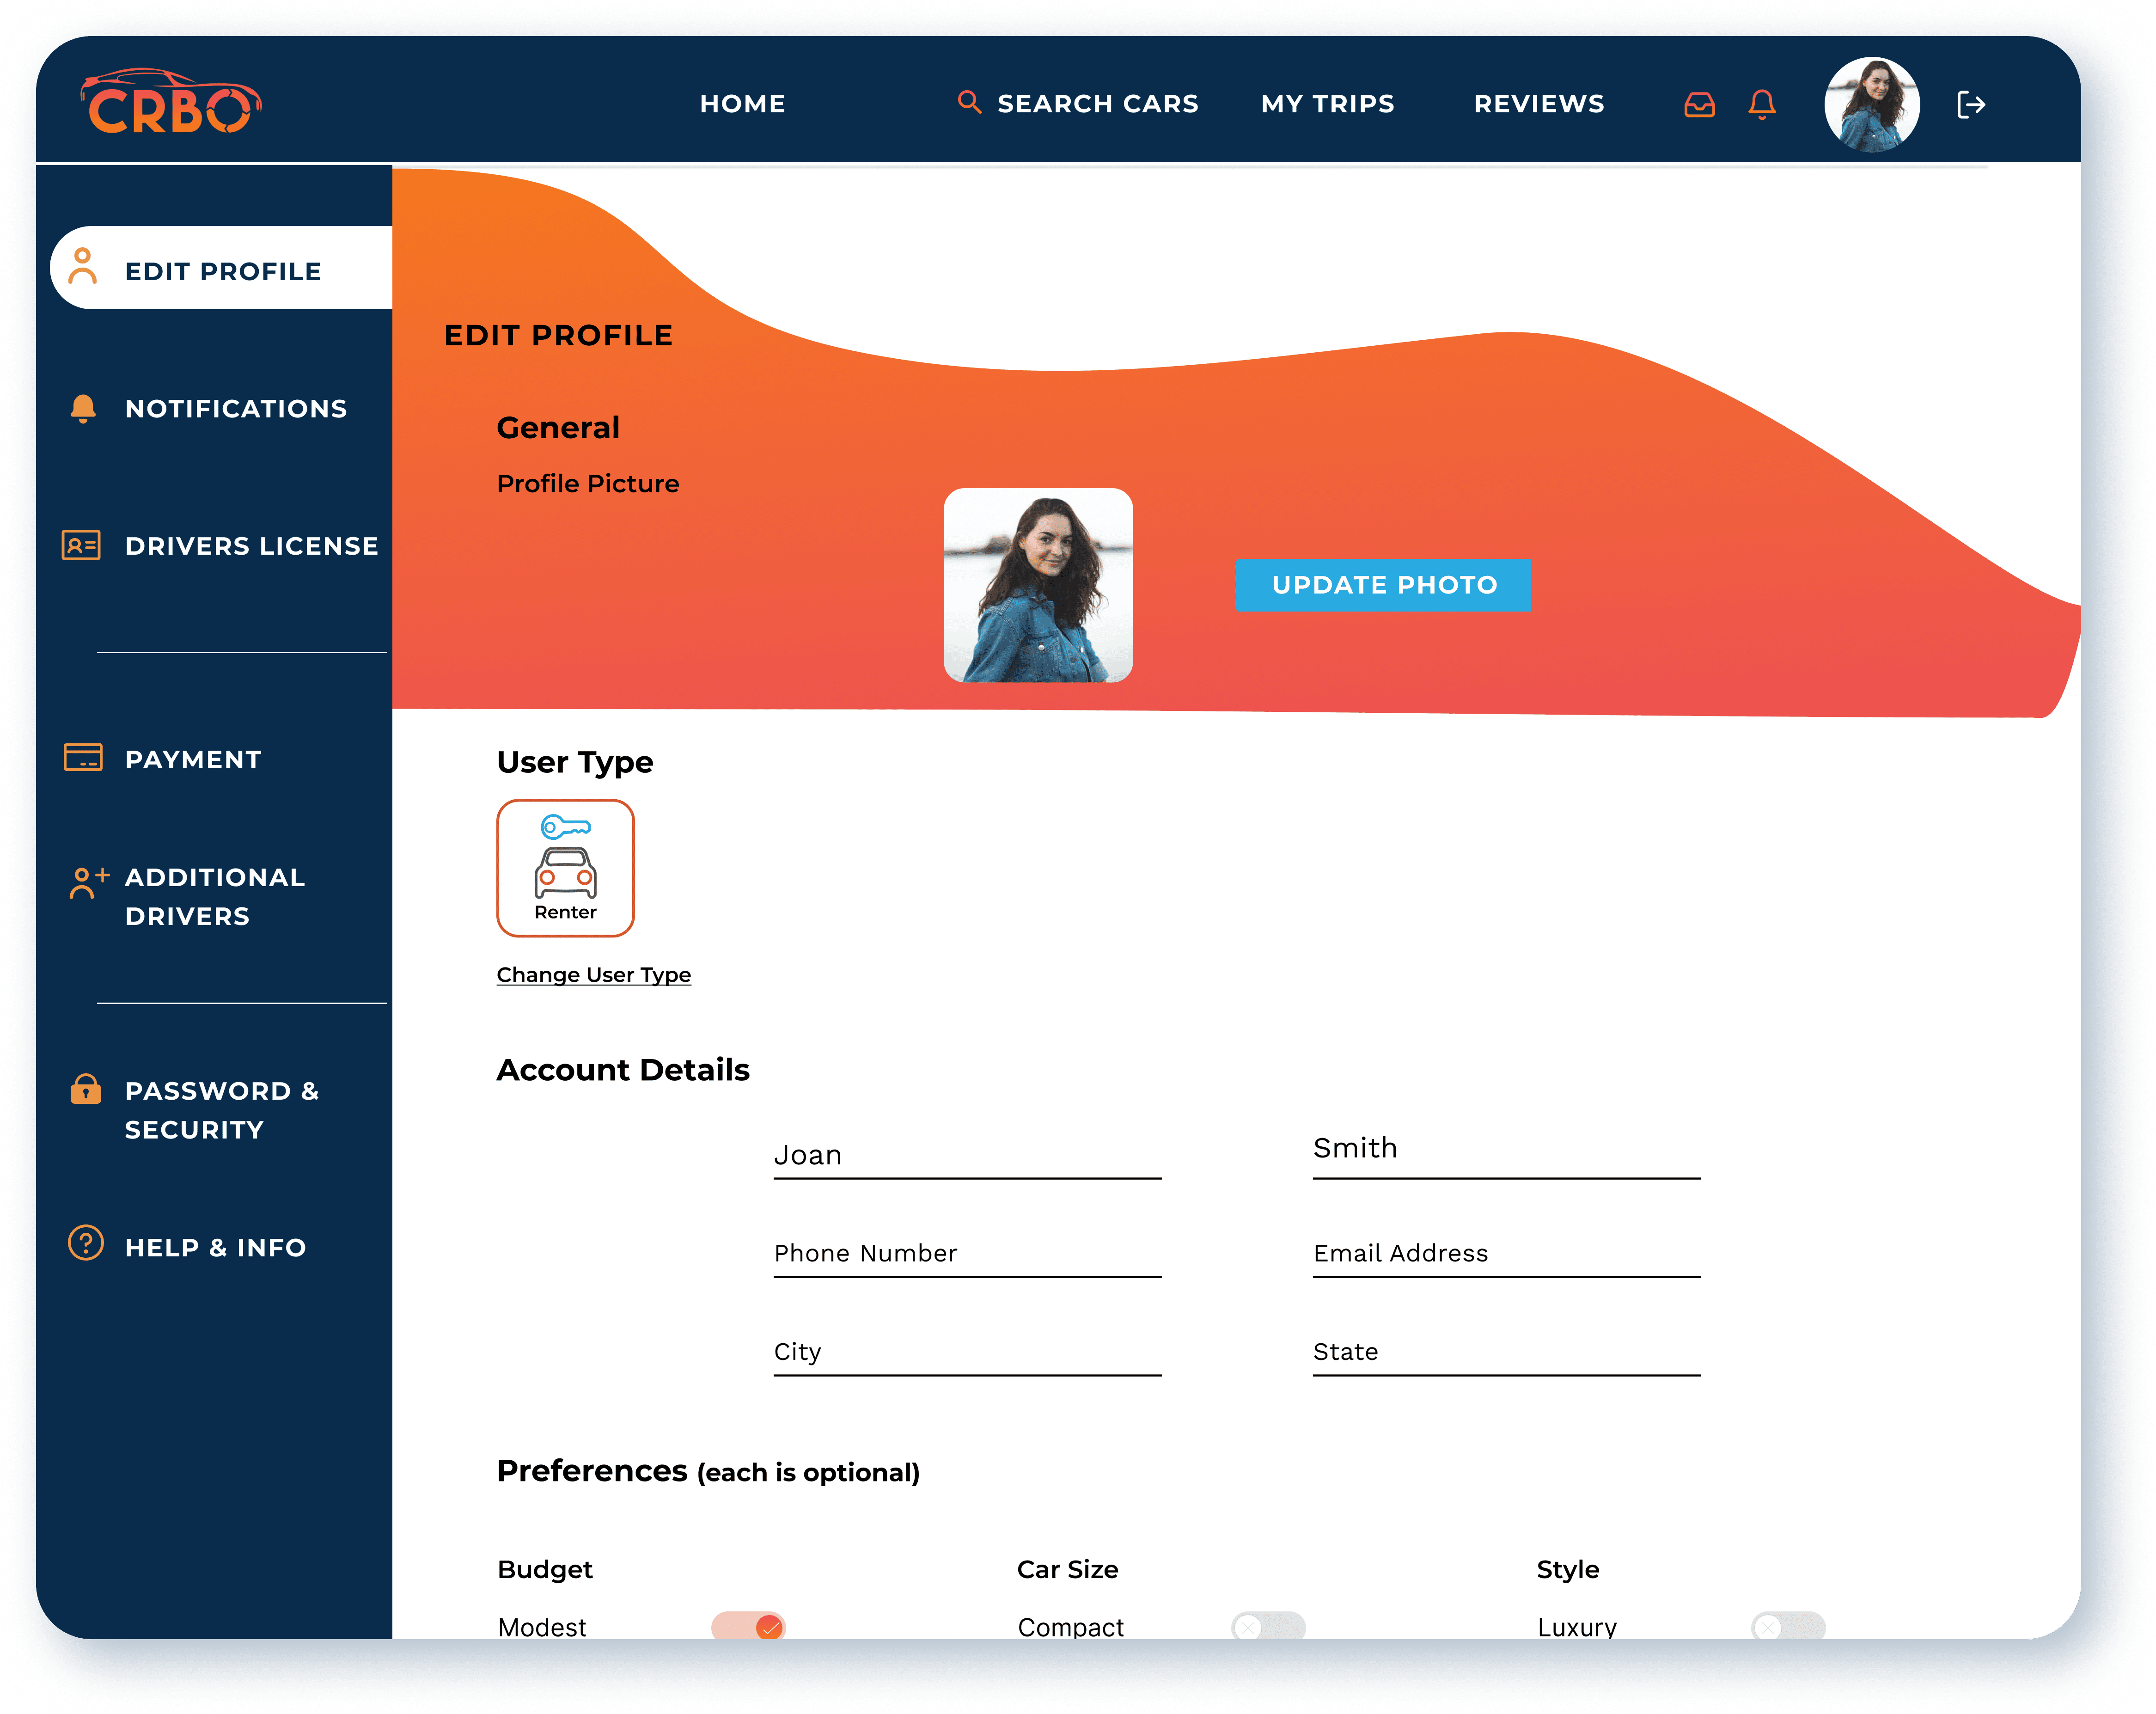Click the CRBO car logo
Screen dimensions: 2156x1714
pyautogui.click(x=170, y=103)
